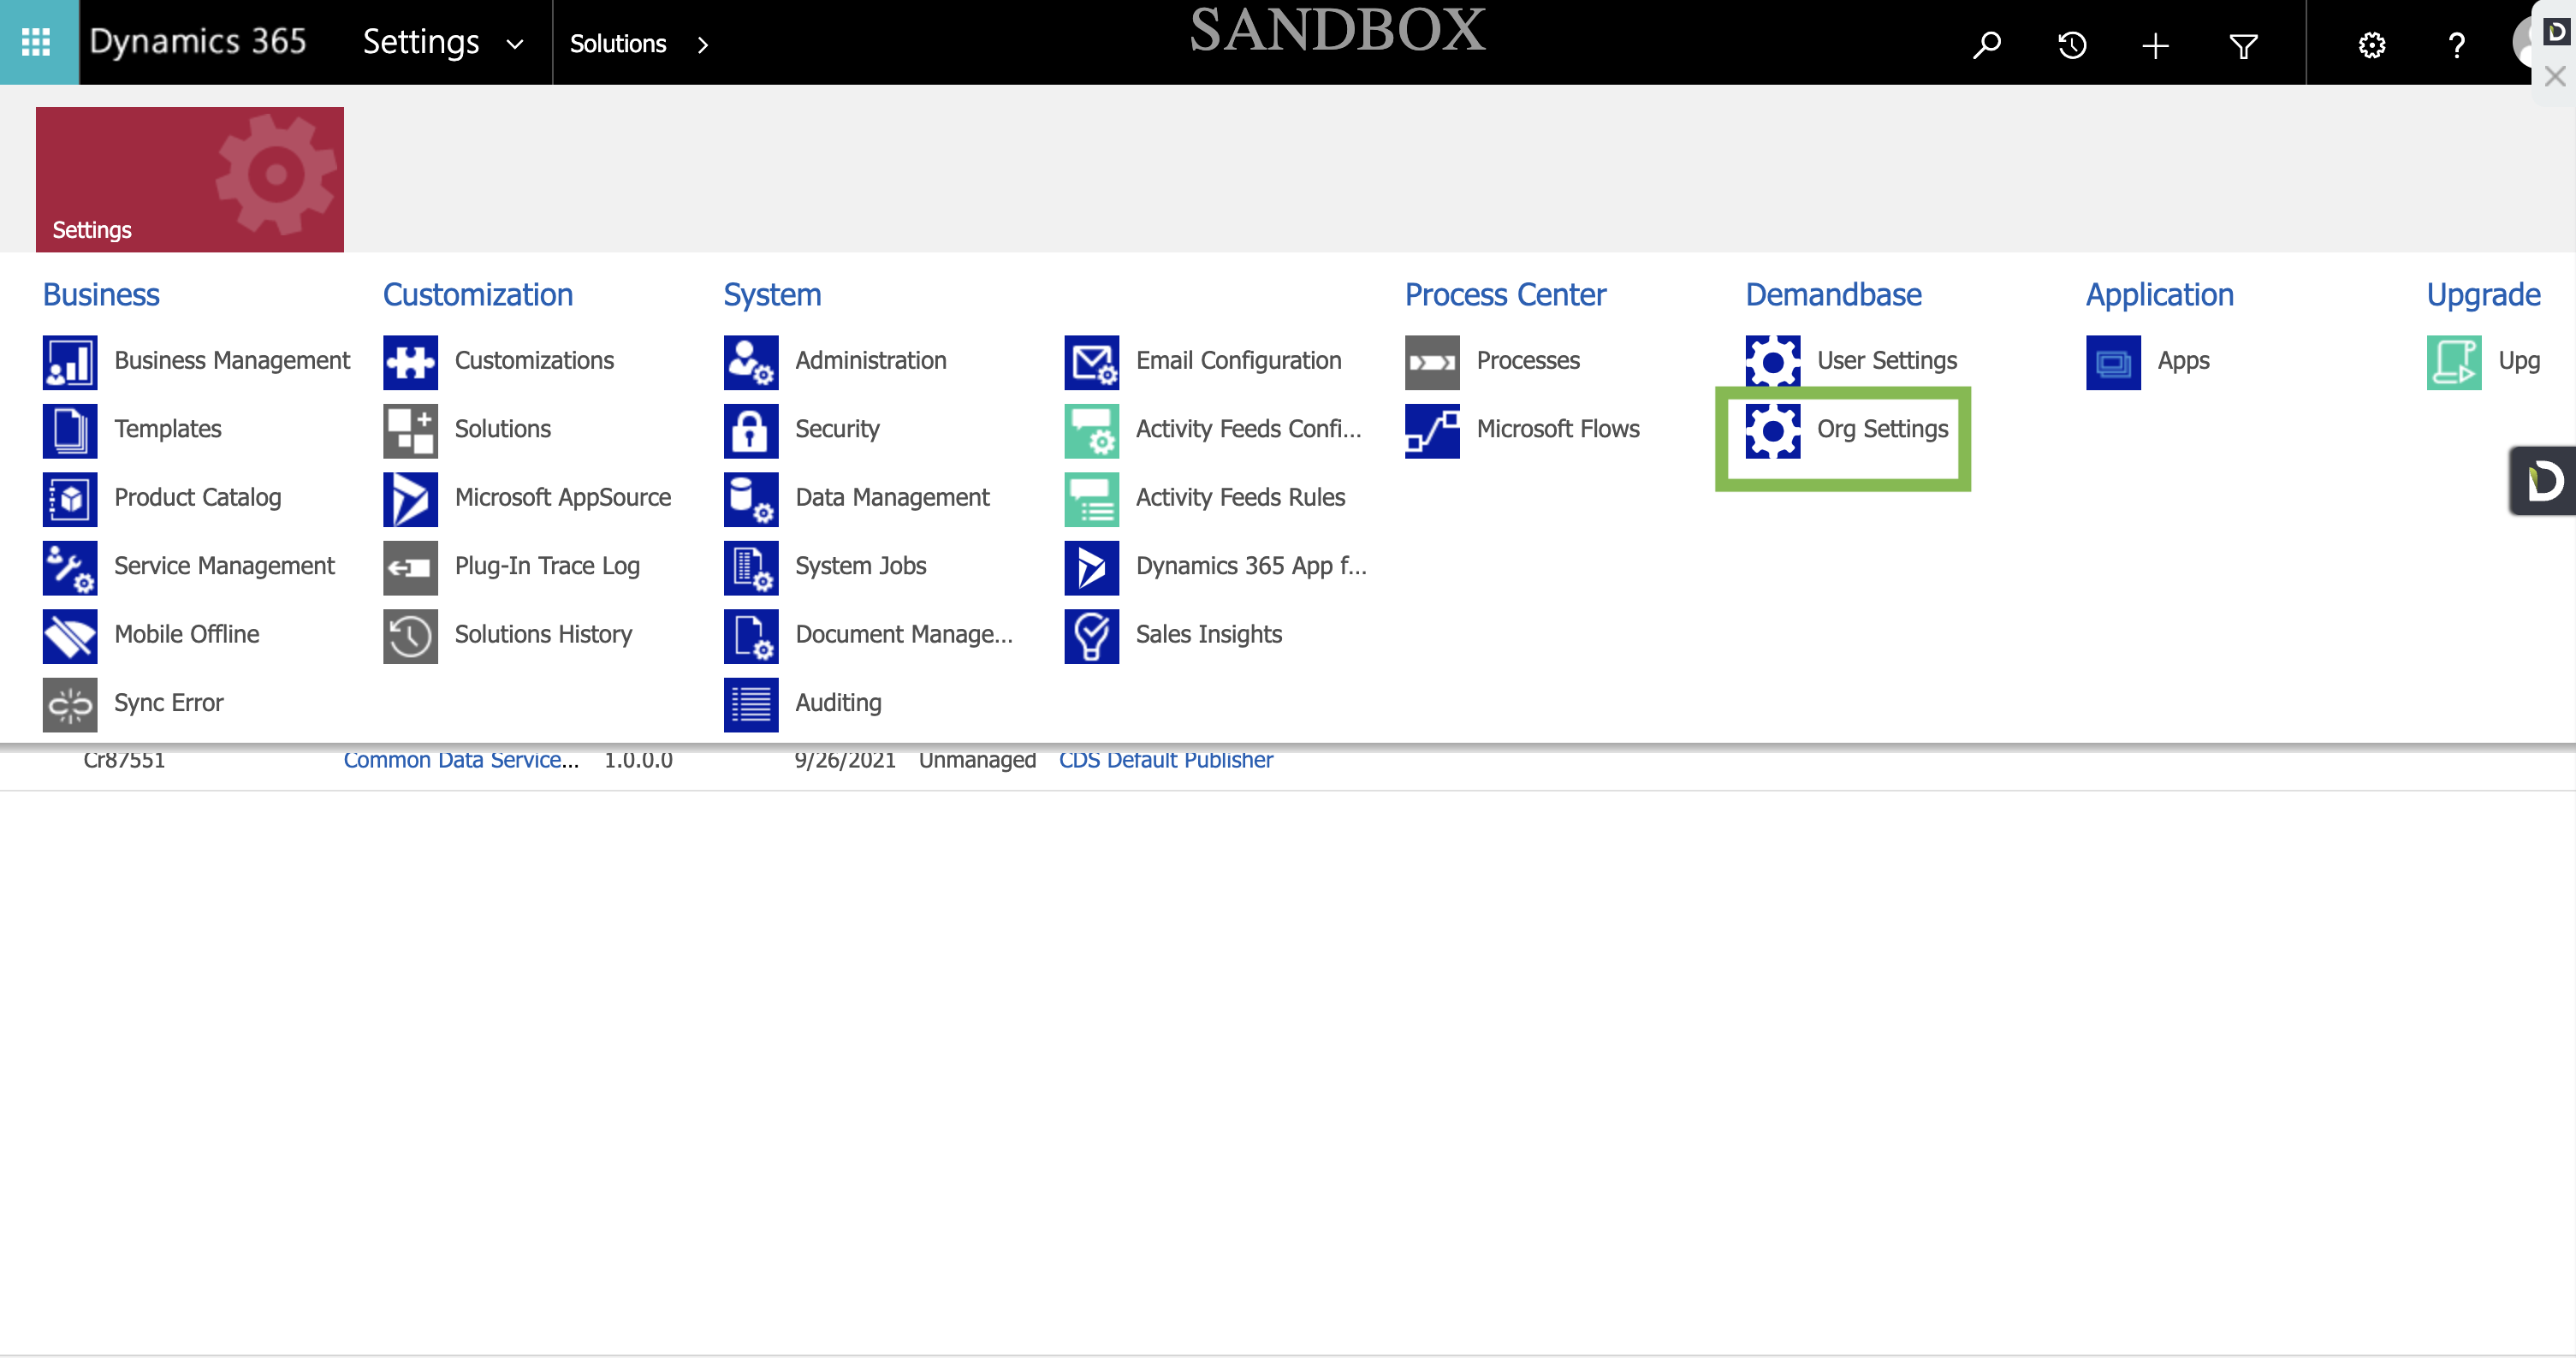Select Customizations menu item
This screenshot has height=1358, width=2576.
tap(534, 361)
